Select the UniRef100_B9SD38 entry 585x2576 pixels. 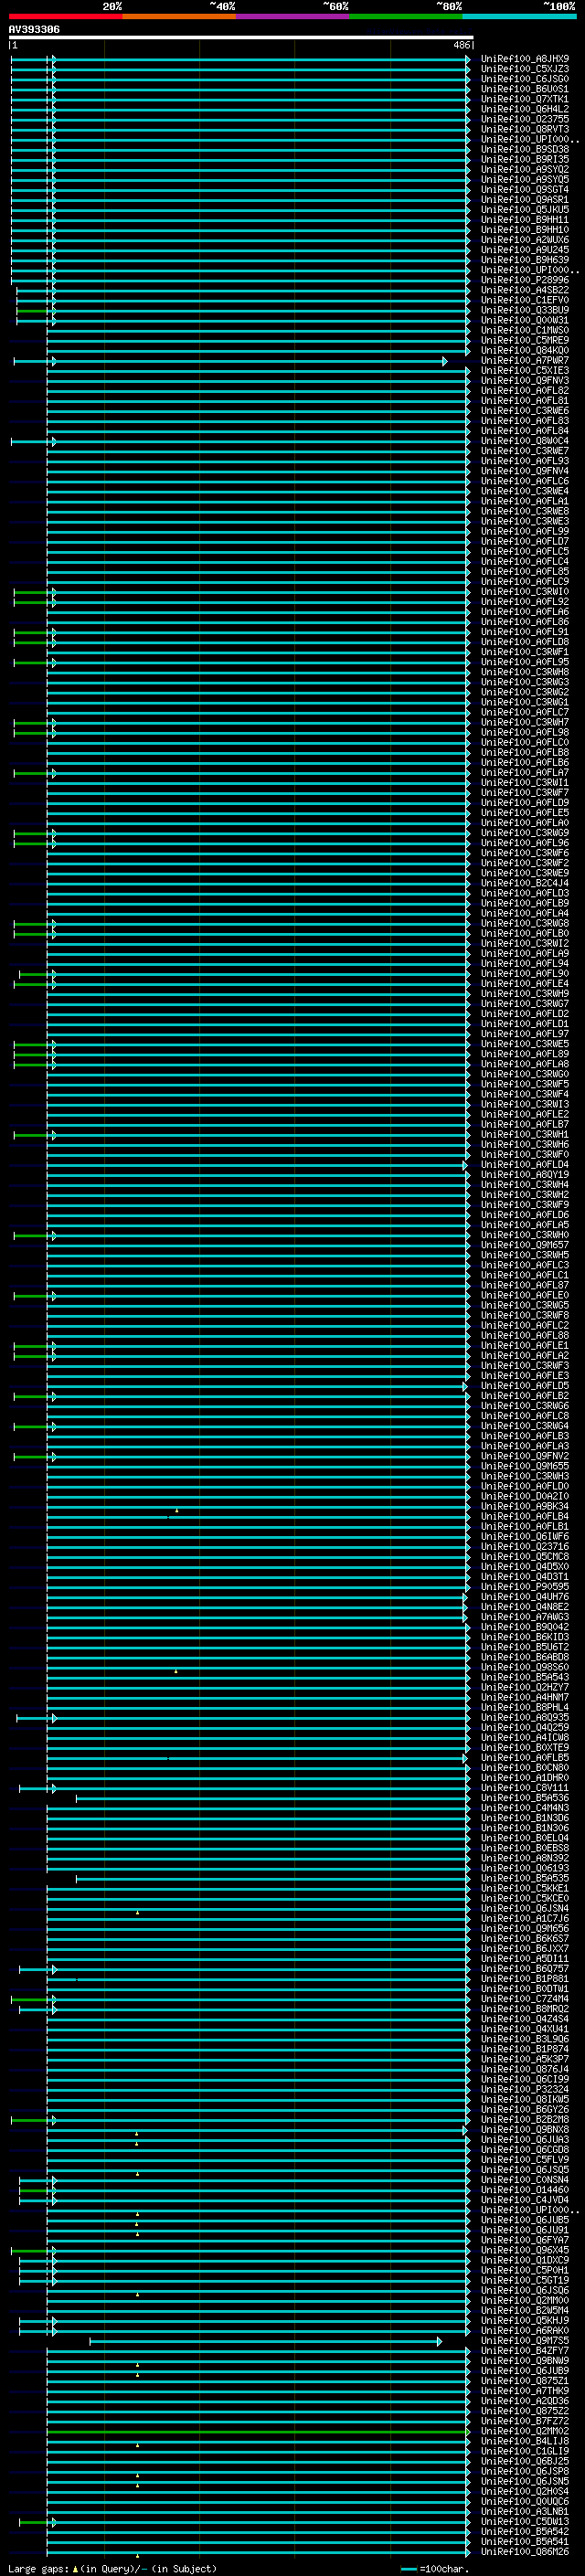[x=525, y=149]
